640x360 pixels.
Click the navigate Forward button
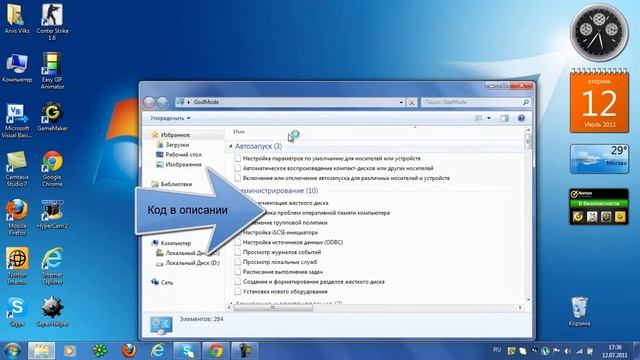(162, 102)
